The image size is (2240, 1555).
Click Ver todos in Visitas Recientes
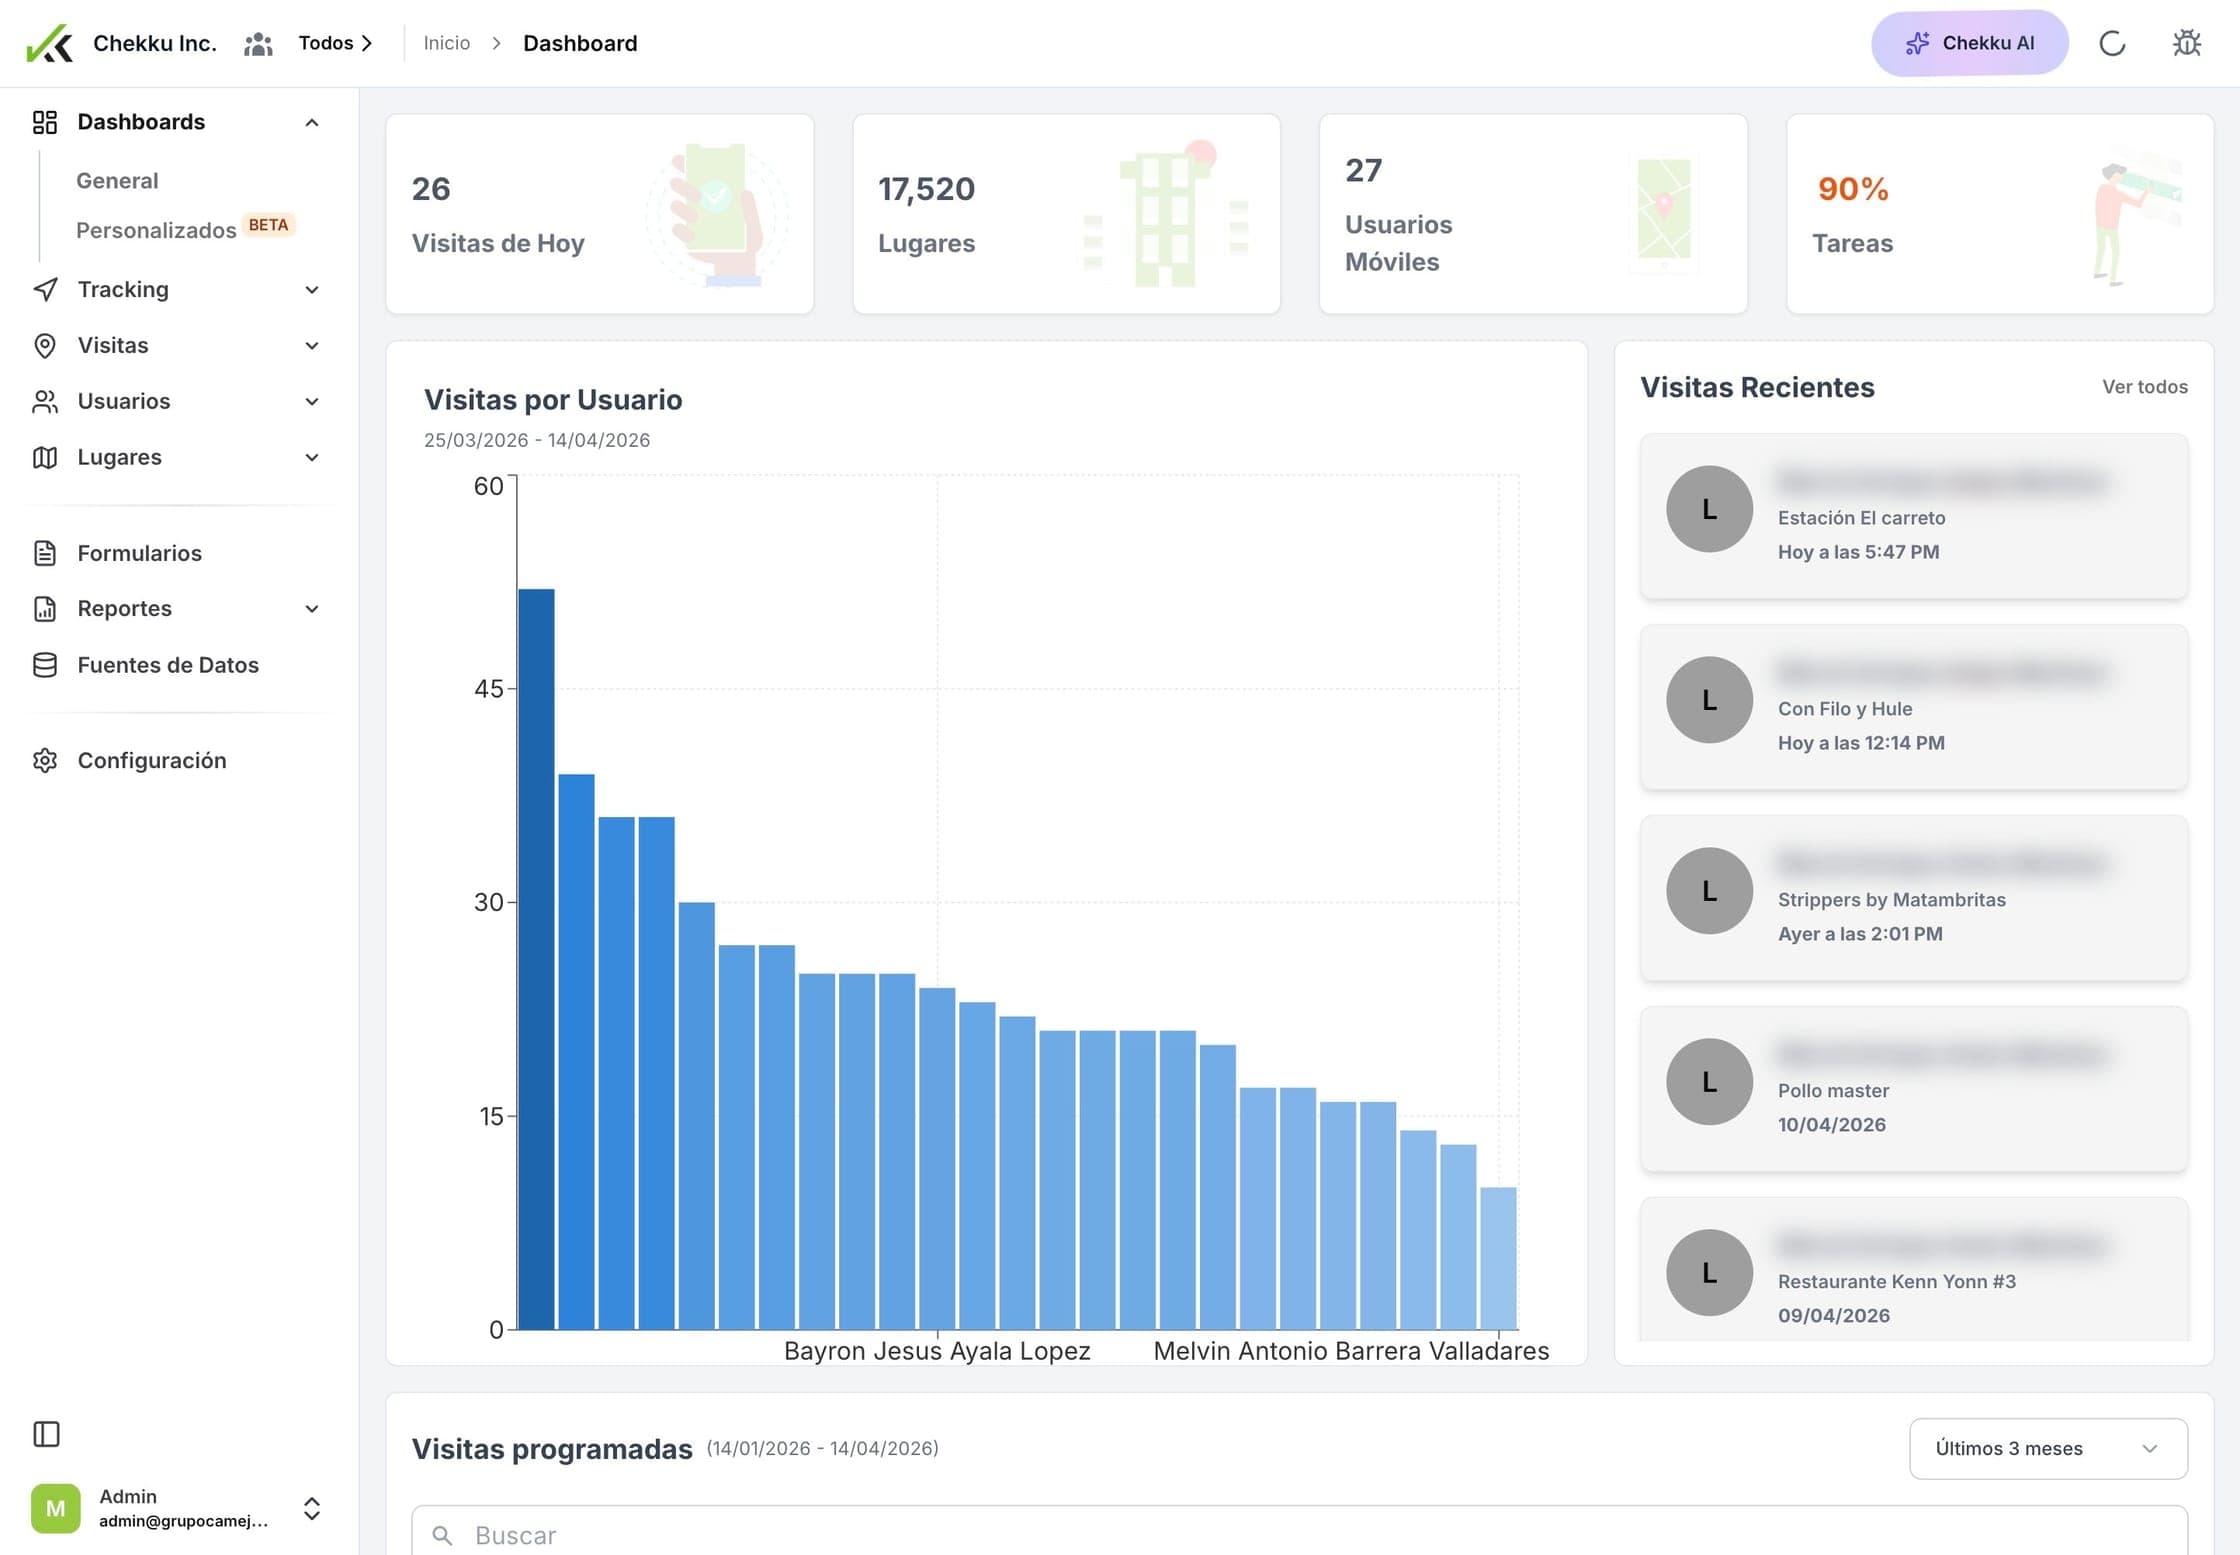(2144, 386)
